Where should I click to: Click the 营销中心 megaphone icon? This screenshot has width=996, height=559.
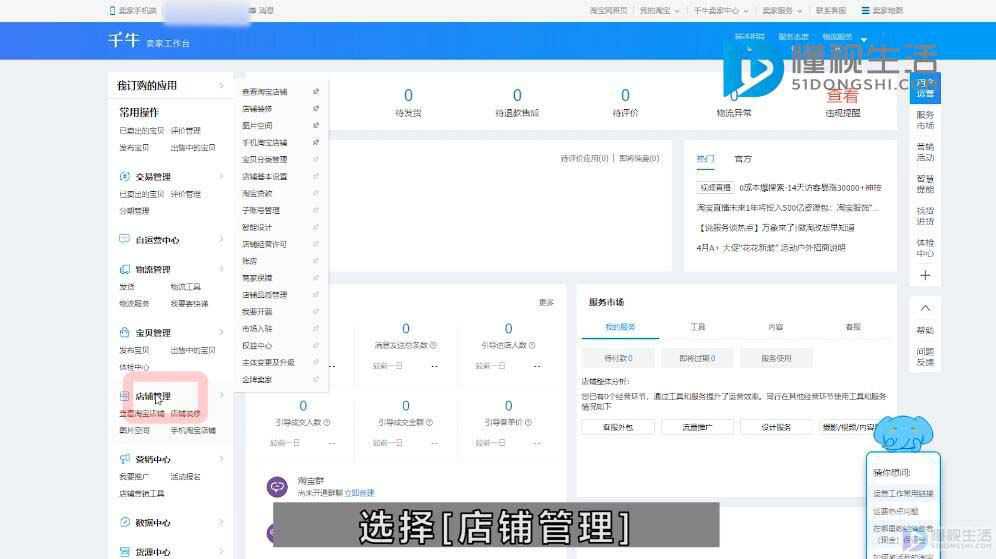[x=124, y=459]
